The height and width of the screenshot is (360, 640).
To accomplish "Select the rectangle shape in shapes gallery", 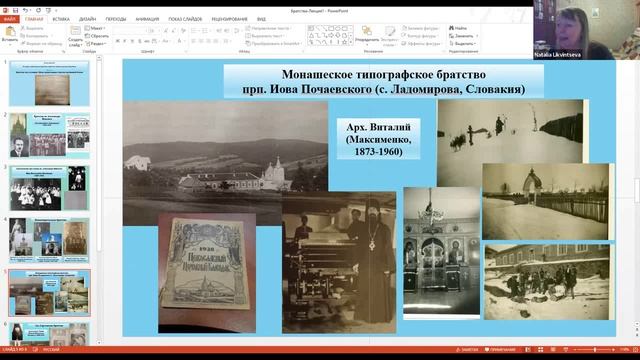I will 331,29.
